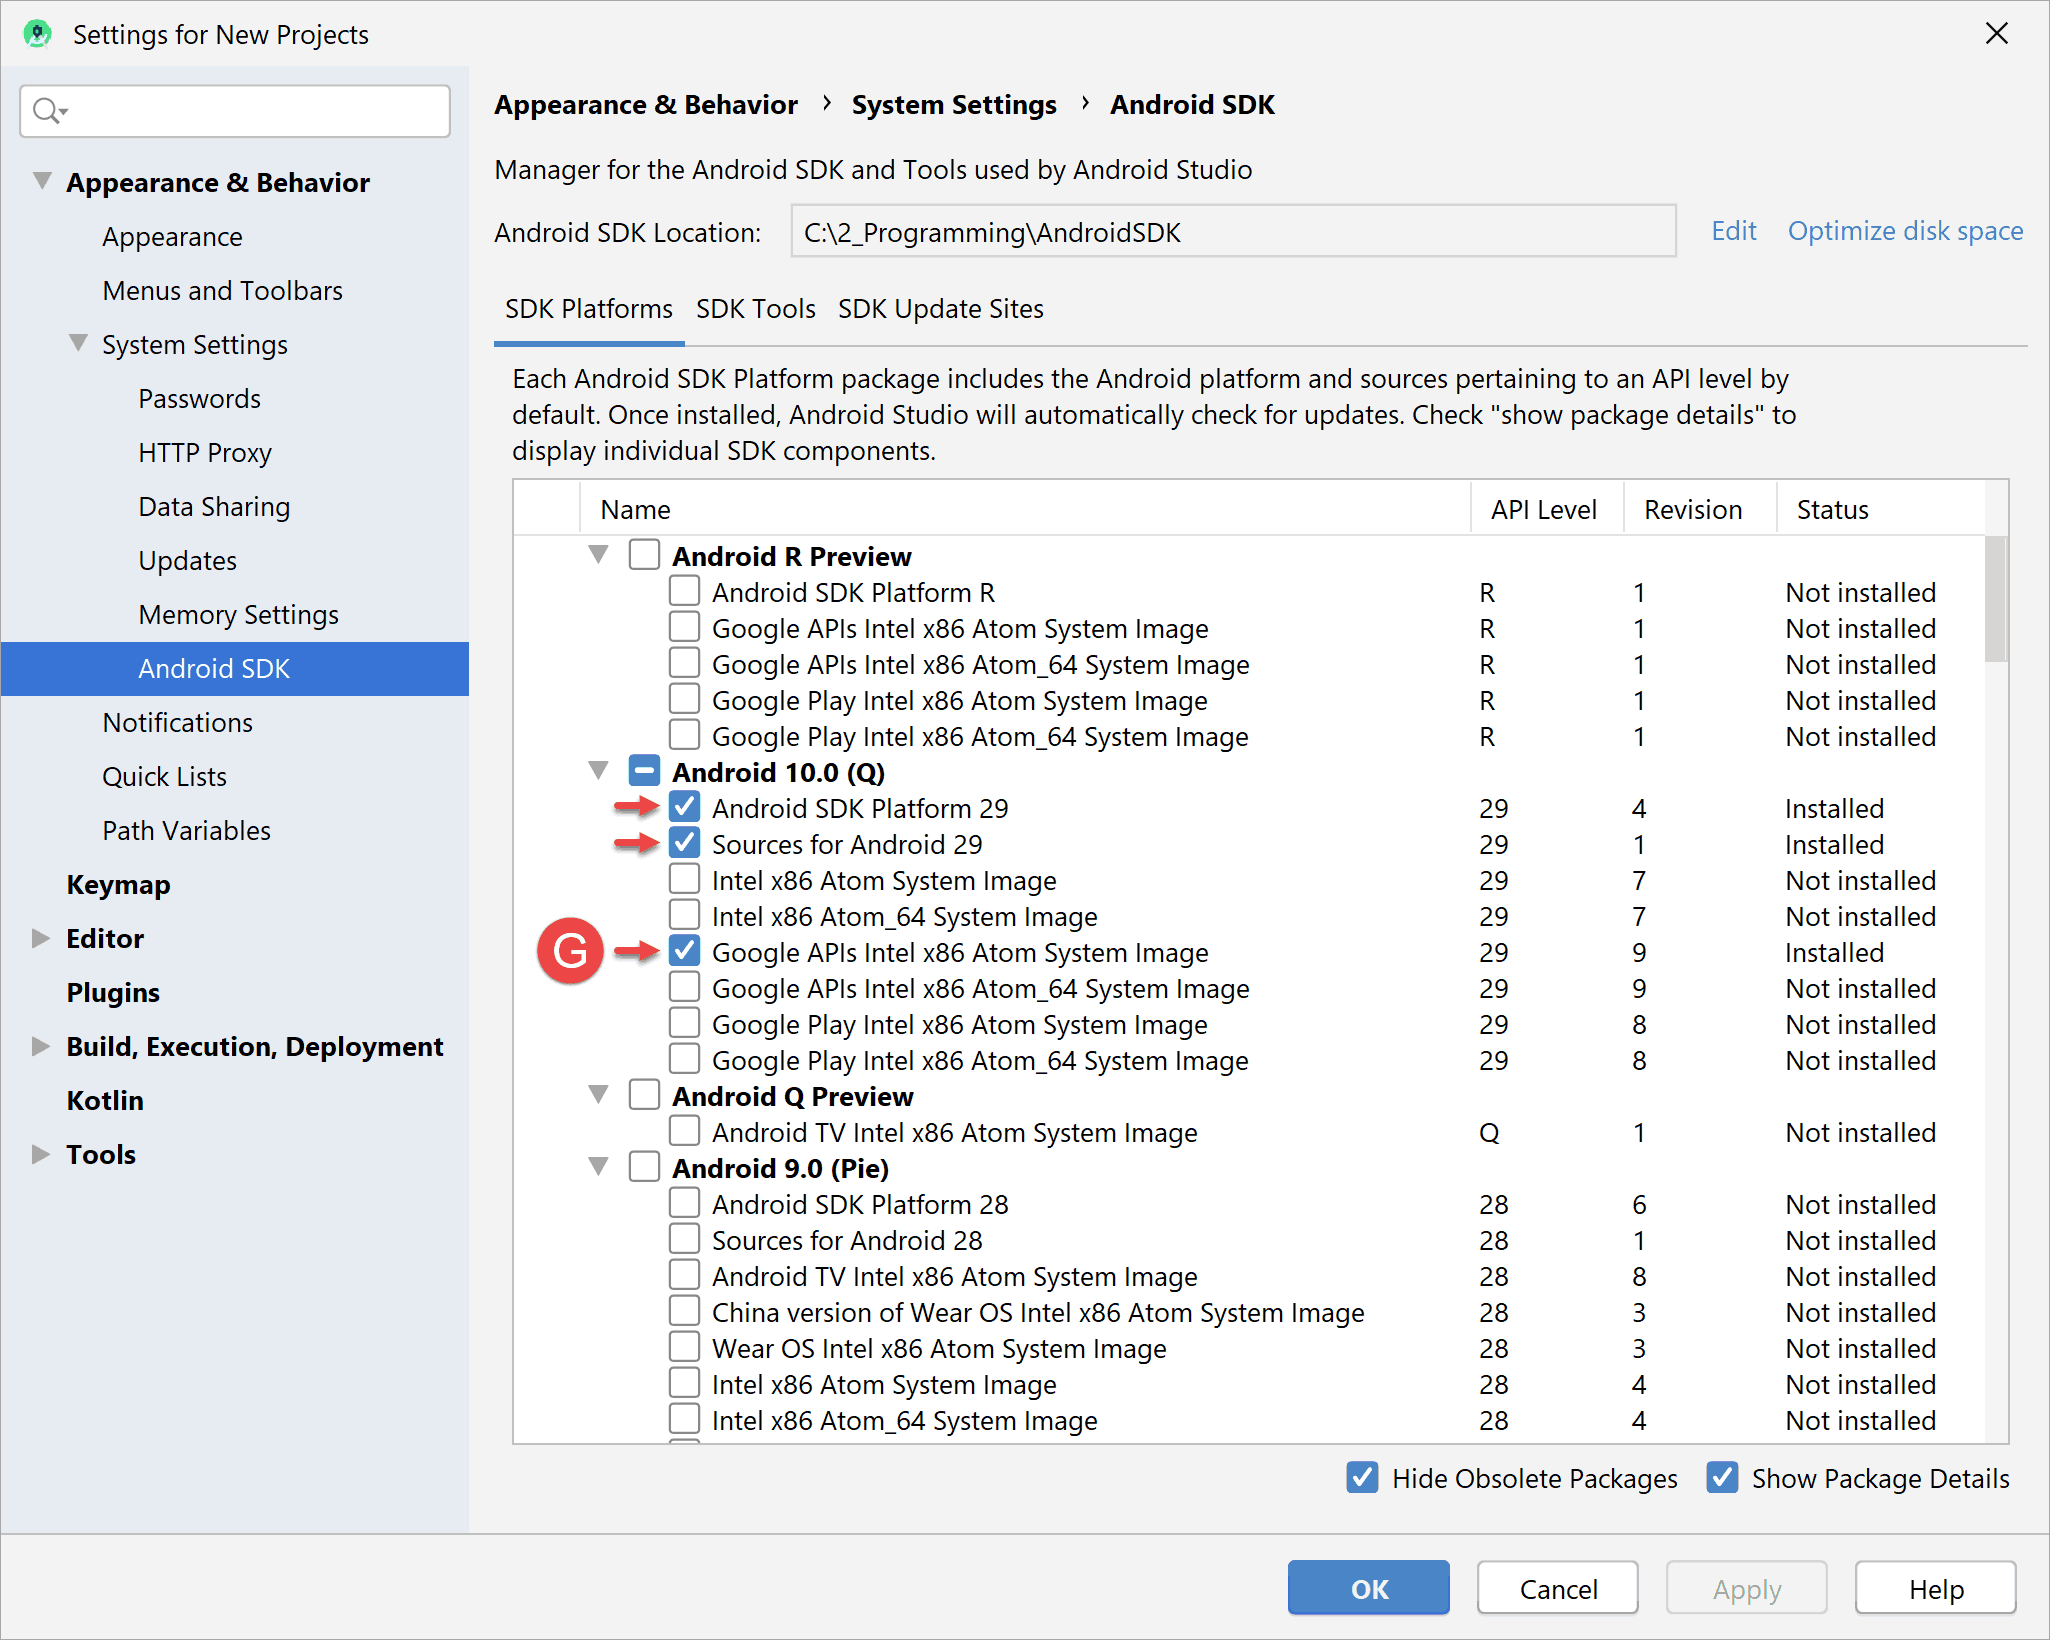Image resolution: width=2050 pixels, height=1640 pixels.
Task: Switch to the SDK Tools tab
Action: pos(756,309)
